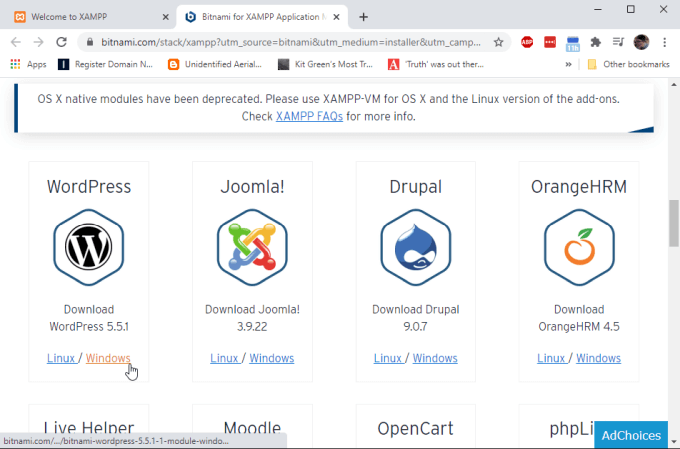View site info via the padlock icon
Viewport: 680px width, 449px height.
[x=90, y=42]
